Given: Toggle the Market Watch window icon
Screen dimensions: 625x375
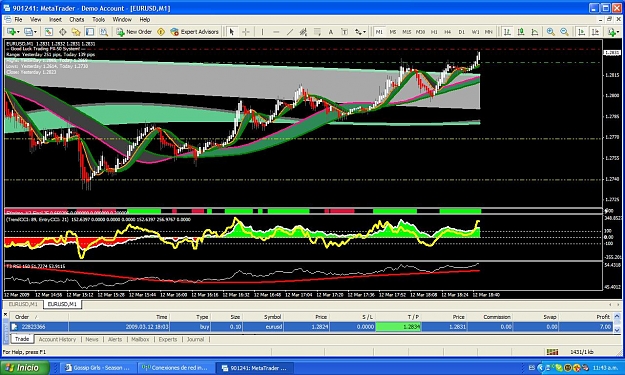Looking at the screenshot, I should 49,32.
